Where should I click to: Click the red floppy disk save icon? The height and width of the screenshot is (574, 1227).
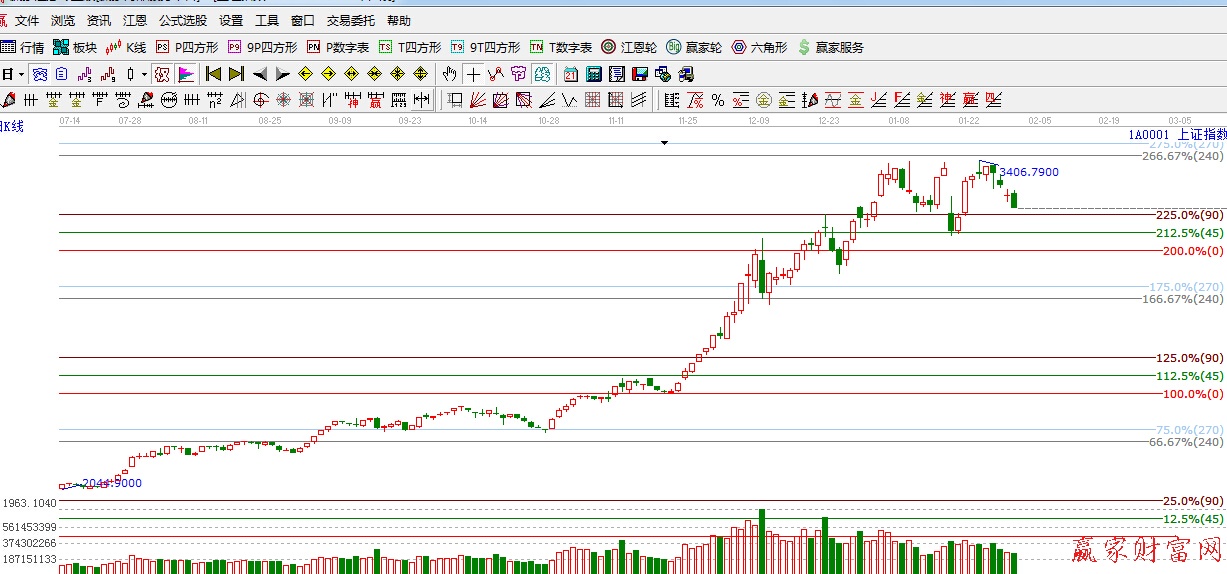640,74
